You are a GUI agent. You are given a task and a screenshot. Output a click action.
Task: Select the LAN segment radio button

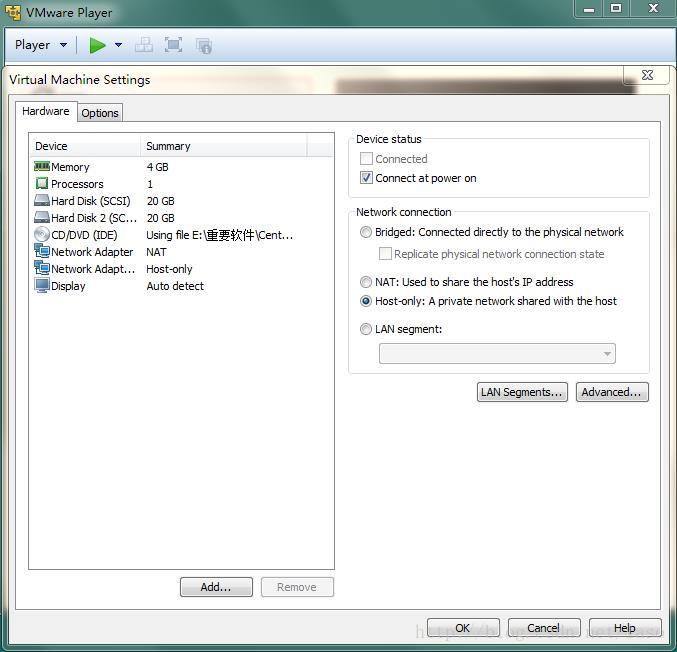[x=366, y=329]
